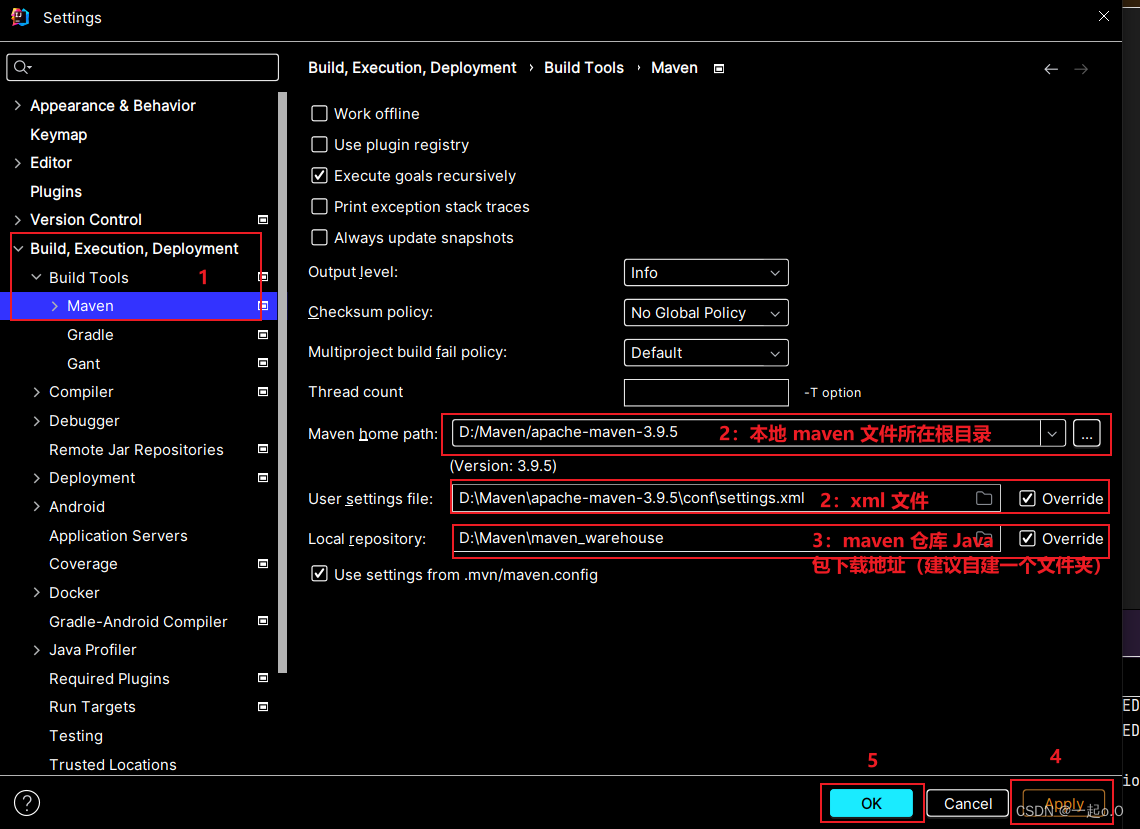The image size is (1140, 829).
Task: Click the project icon on the Gradle row
Action: pyautogui.click(x=263, y=335)
